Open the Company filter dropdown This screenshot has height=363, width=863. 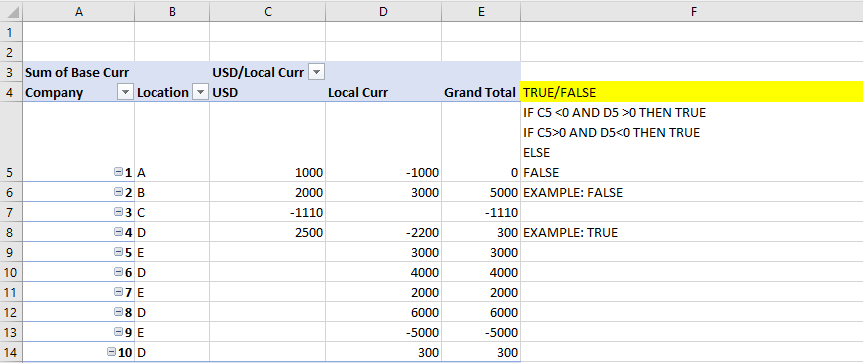[126, 92]
